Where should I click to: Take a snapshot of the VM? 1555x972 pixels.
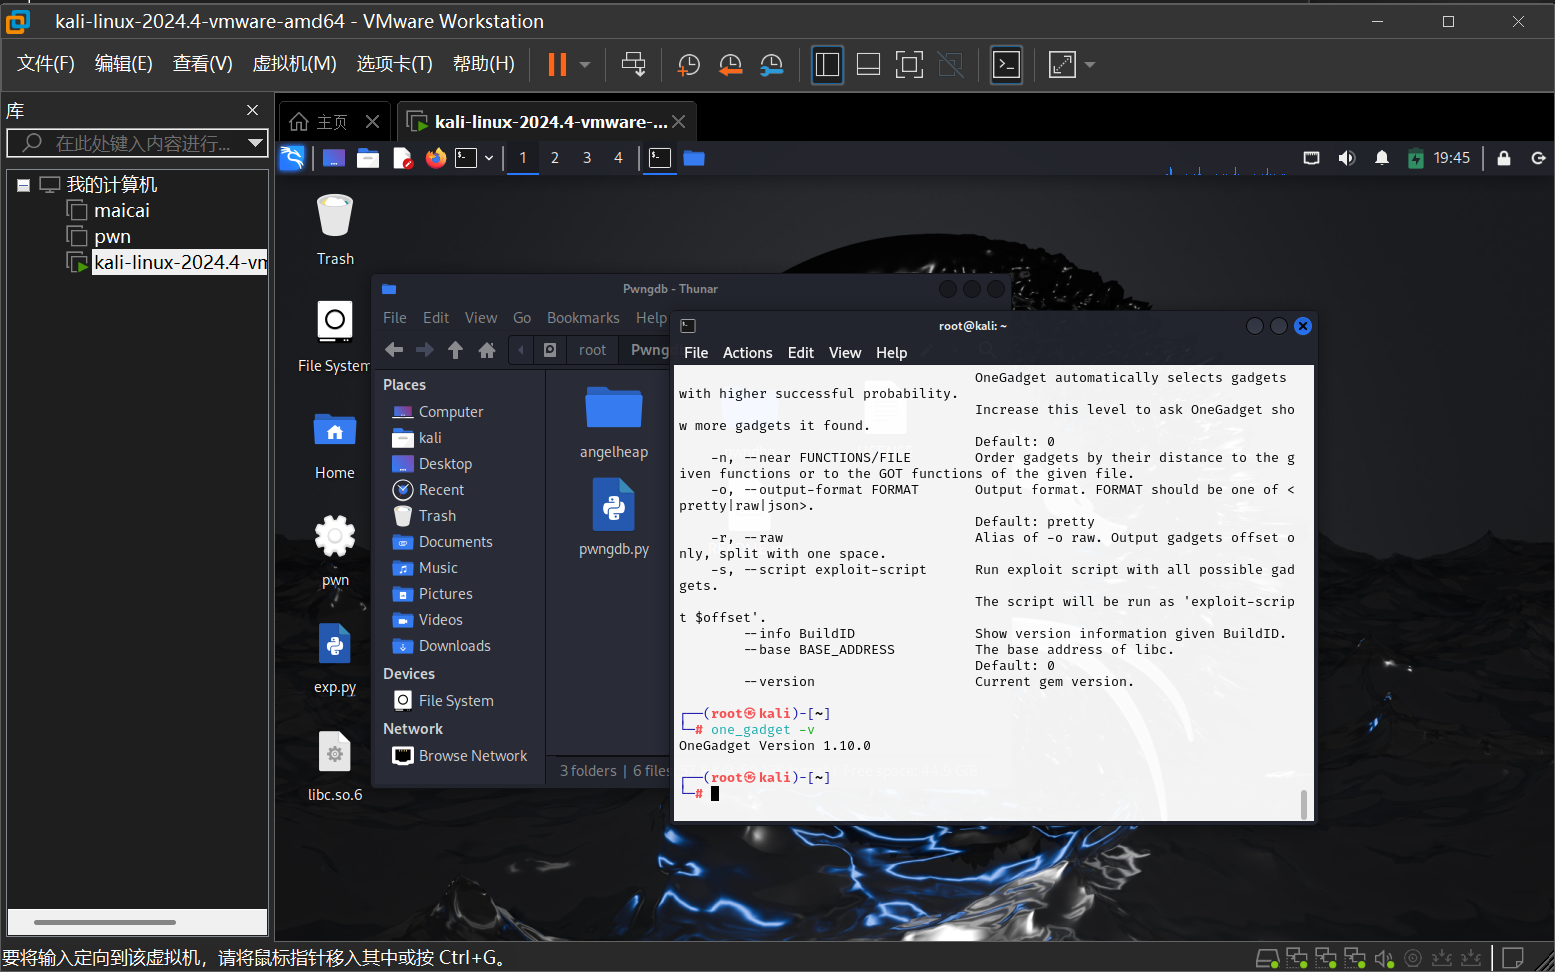point(689,65)
